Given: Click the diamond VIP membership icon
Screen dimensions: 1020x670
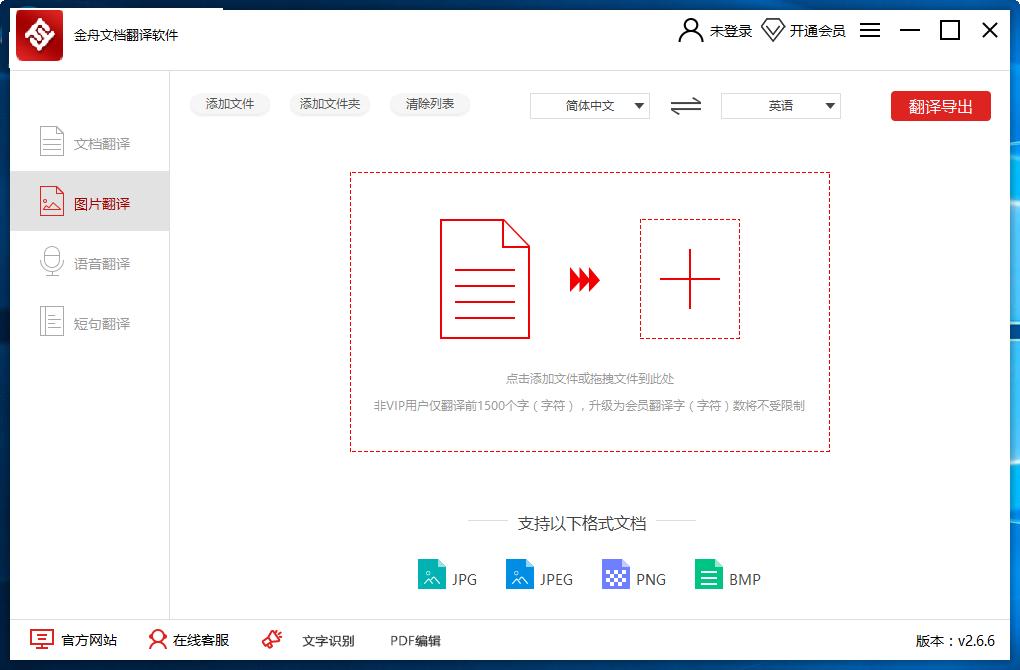Looking at the screenshot, I should point(773,31).
